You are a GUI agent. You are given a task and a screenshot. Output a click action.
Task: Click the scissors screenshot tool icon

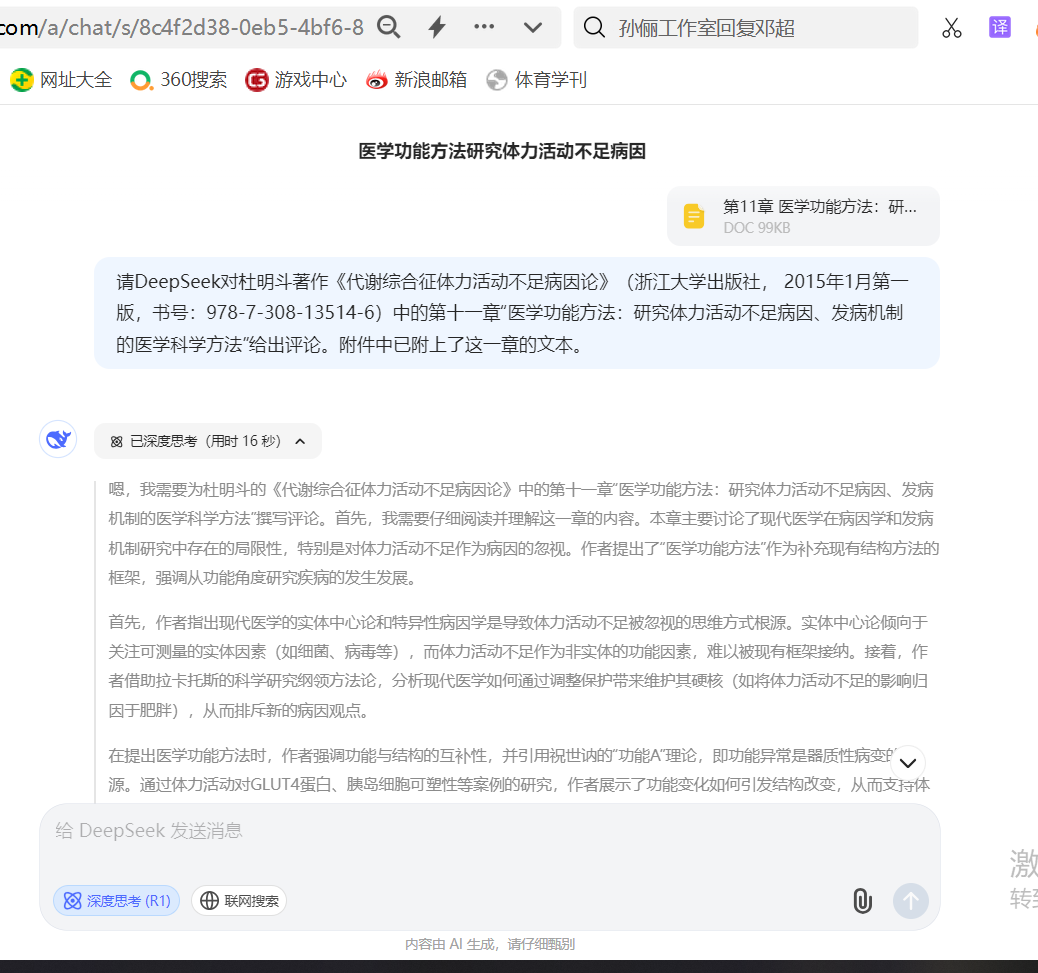(952, 27)
